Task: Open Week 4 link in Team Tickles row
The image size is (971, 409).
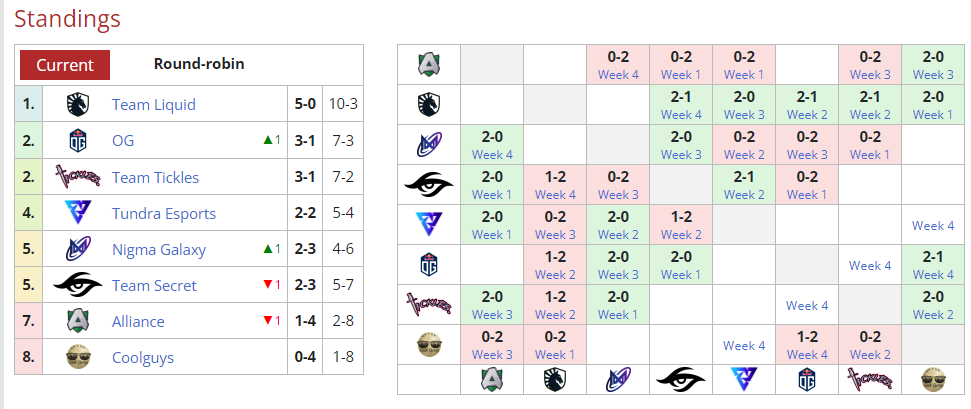Action: pyautogui.click(x=807, y=306)
